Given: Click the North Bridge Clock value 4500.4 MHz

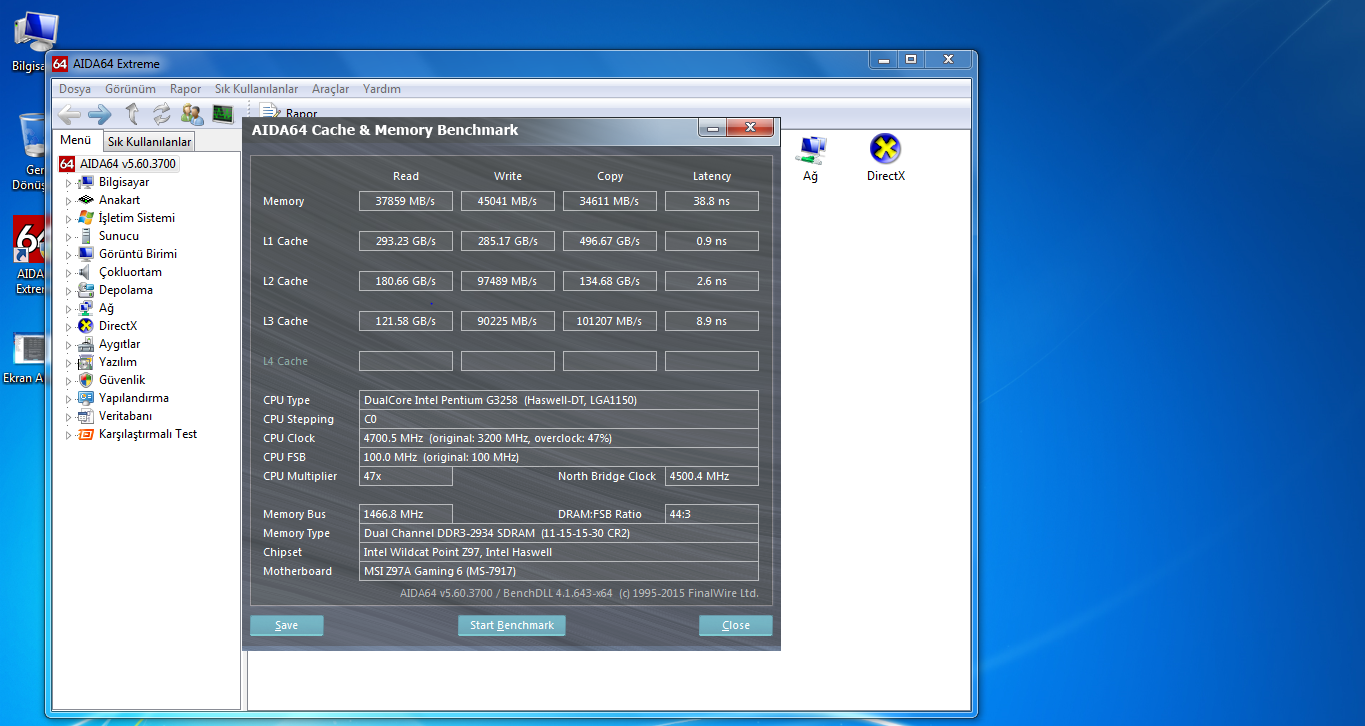Looking at the screenshot, I should coord(712,476).
